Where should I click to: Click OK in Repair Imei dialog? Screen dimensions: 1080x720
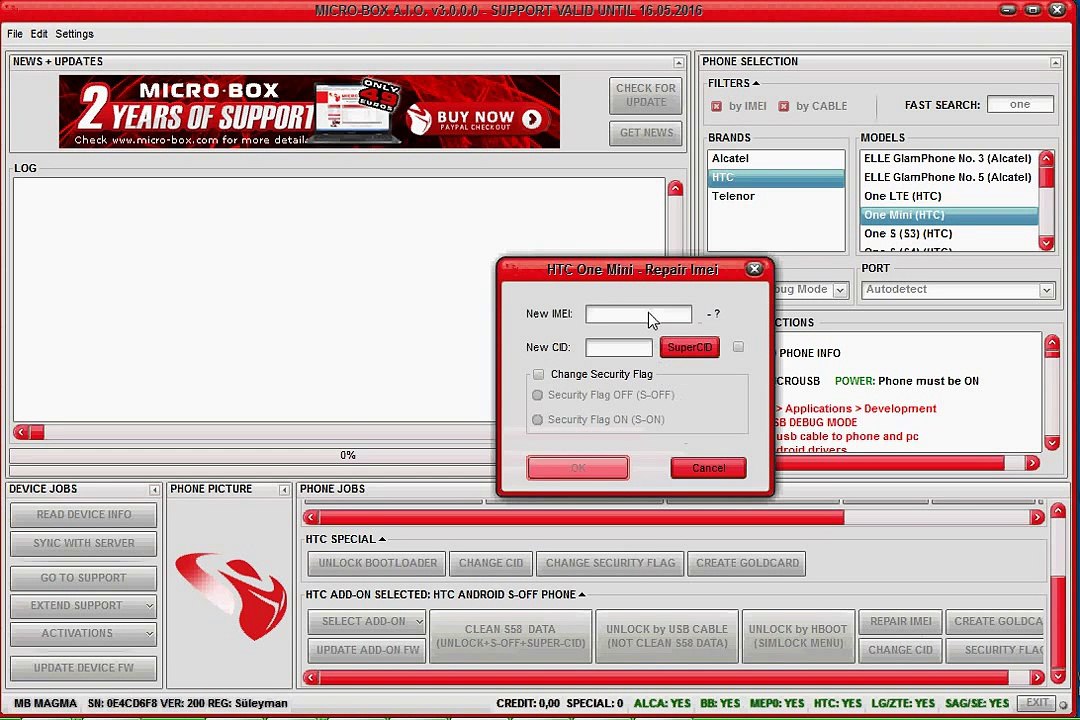pos(578,468)
